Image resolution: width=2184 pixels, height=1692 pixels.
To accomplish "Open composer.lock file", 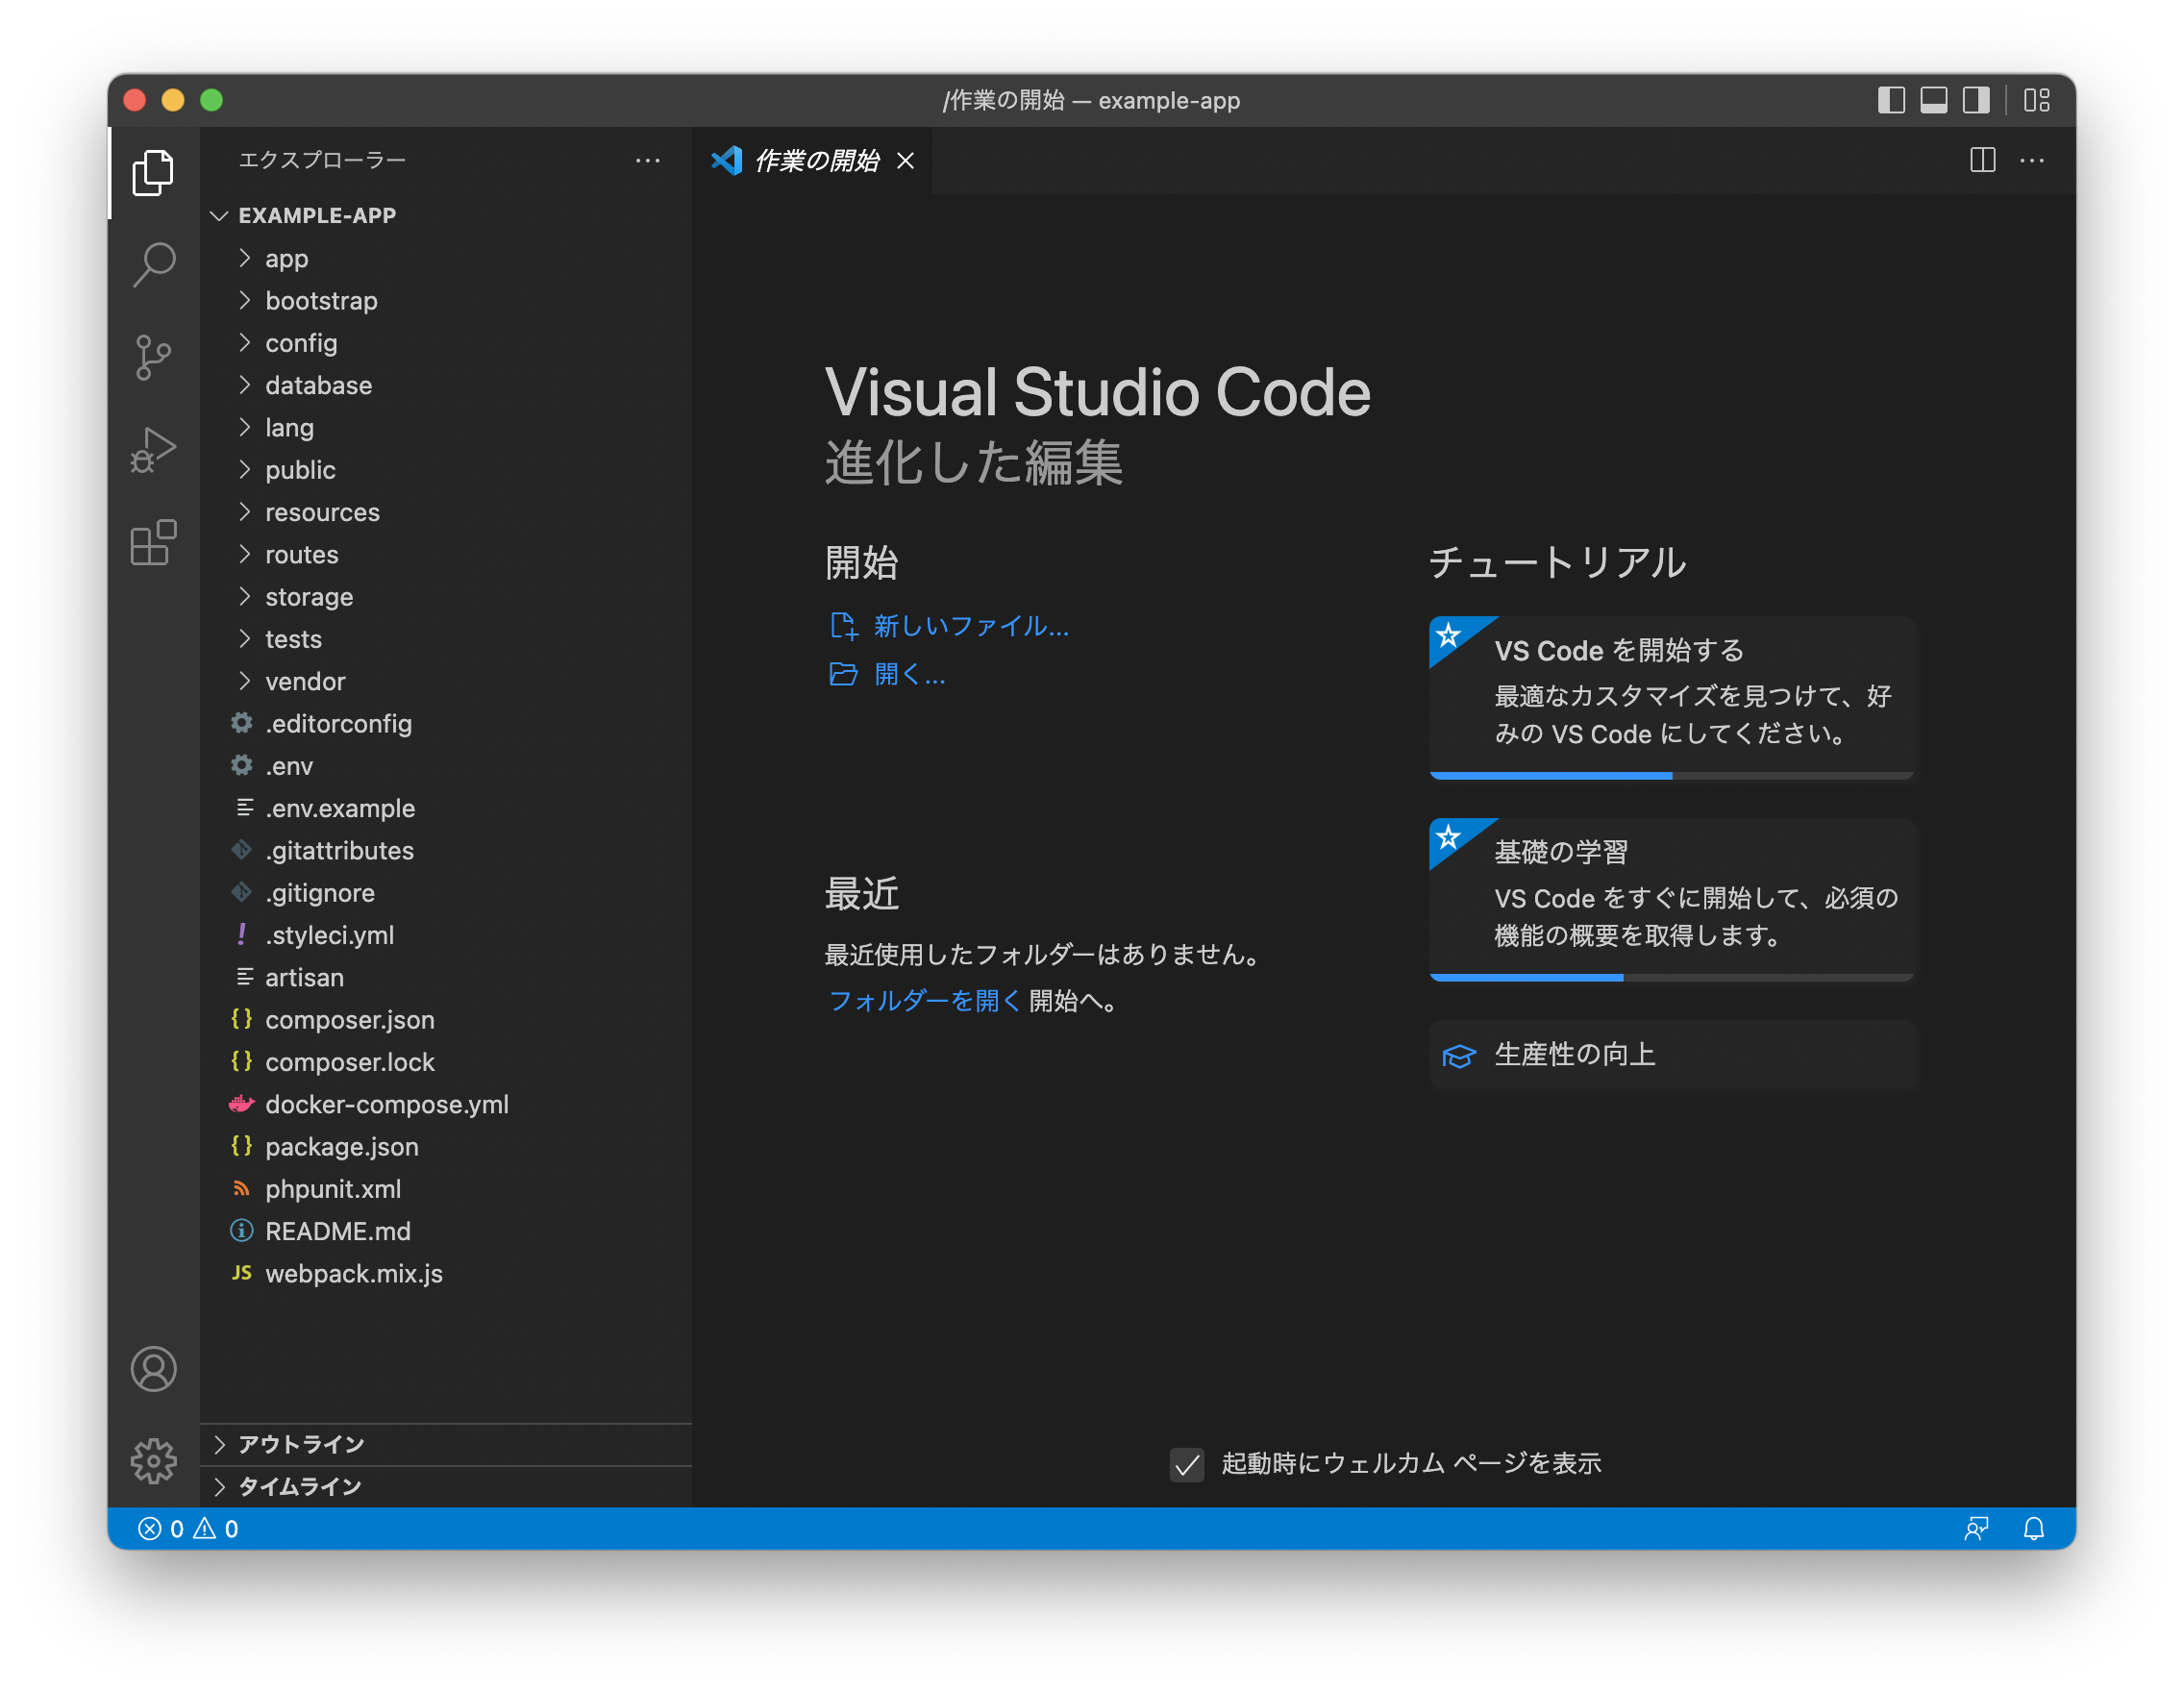I will [x=446, y=1062].
